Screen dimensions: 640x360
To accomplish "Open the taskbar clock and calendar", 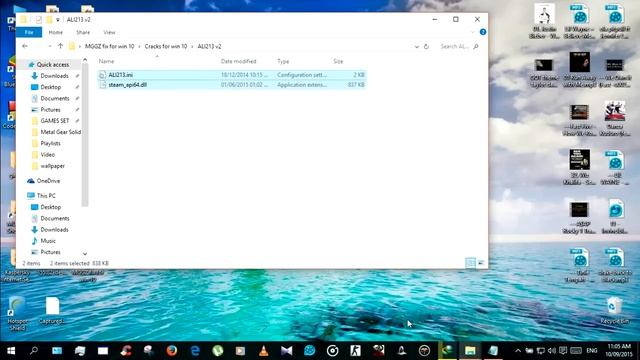I will 620,351.
